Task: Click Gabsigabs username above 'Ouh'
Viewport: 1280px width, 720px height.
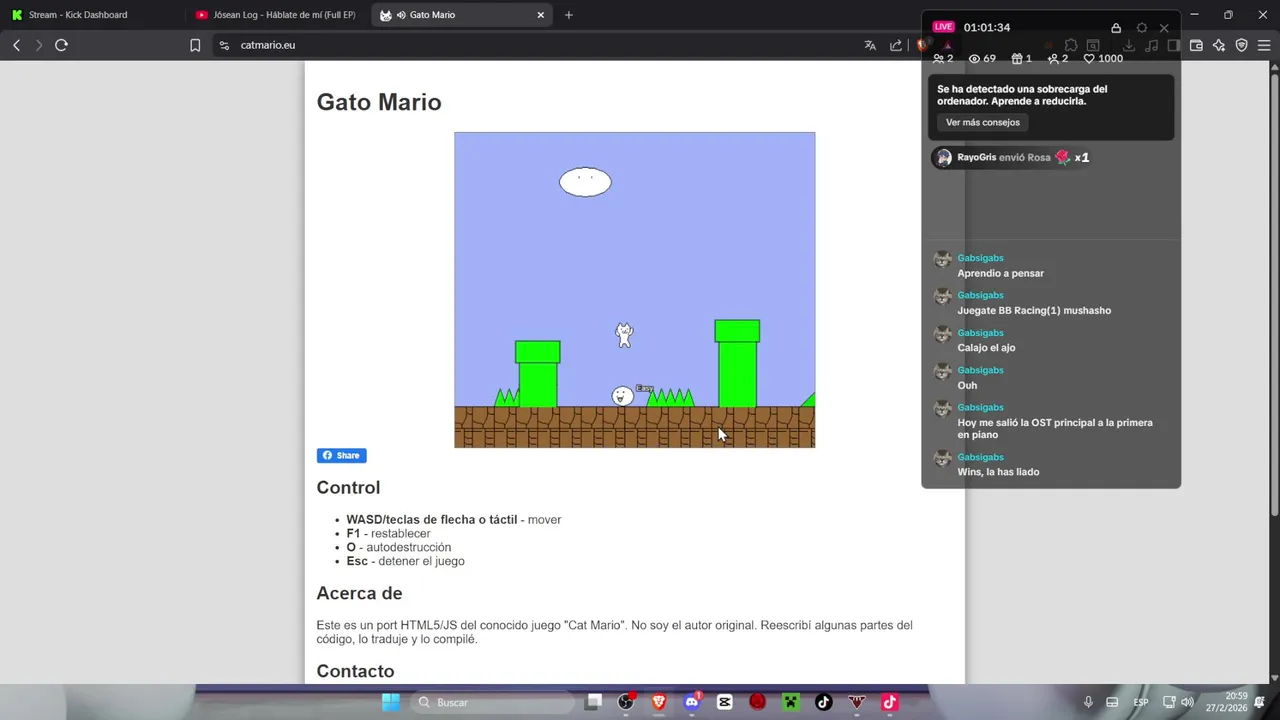Action: (x=980, y=370)
